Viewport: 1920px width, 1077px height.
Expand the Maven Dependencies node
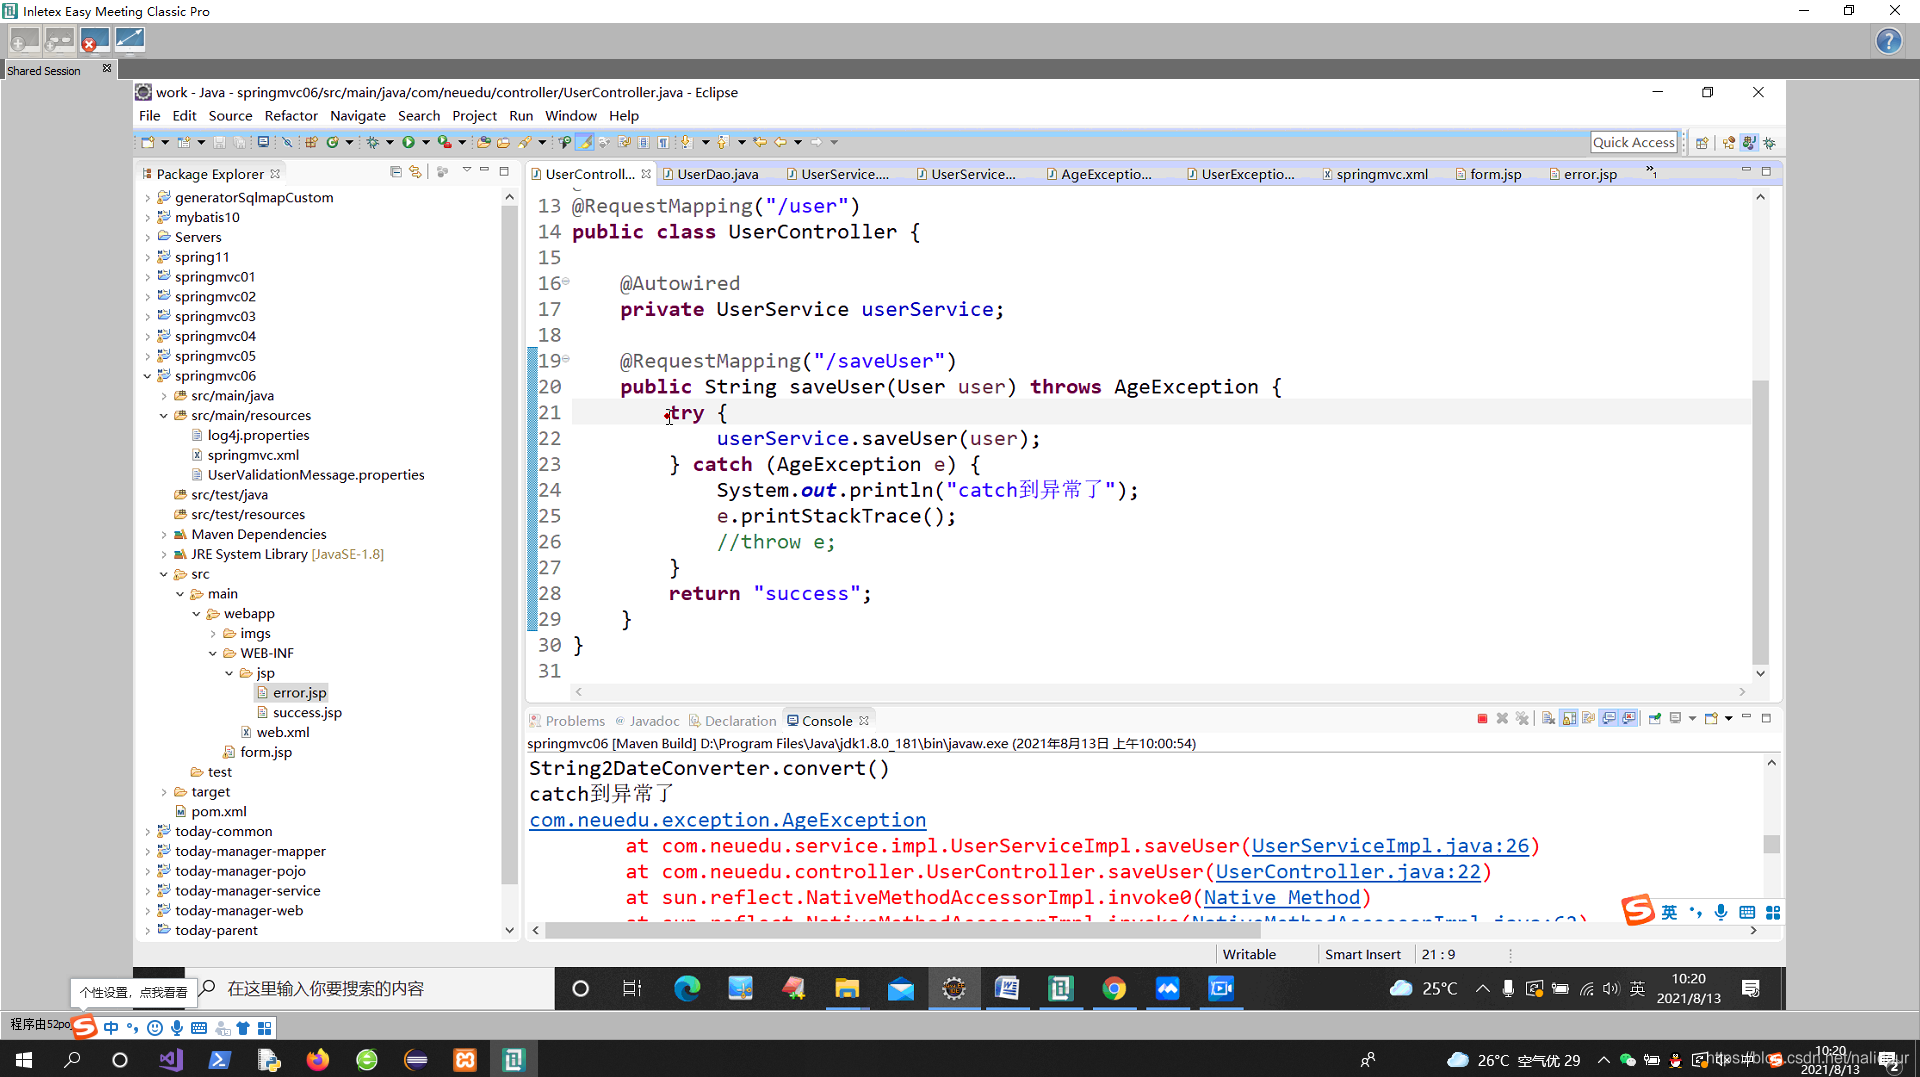coord(164,535)
